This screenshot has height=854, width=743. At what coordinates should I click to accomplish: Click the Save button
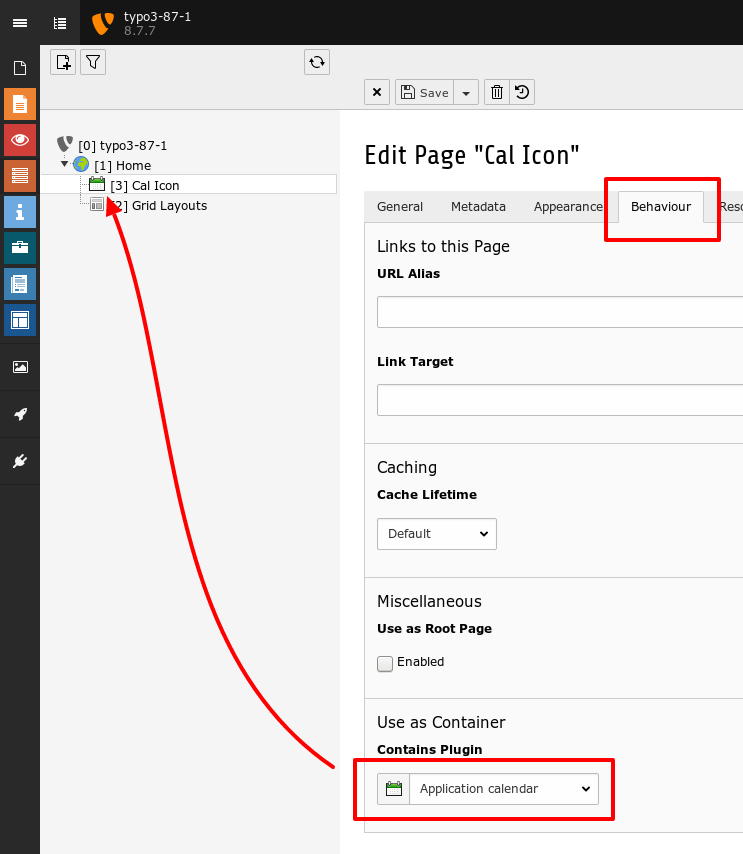[x=425, y=92]
